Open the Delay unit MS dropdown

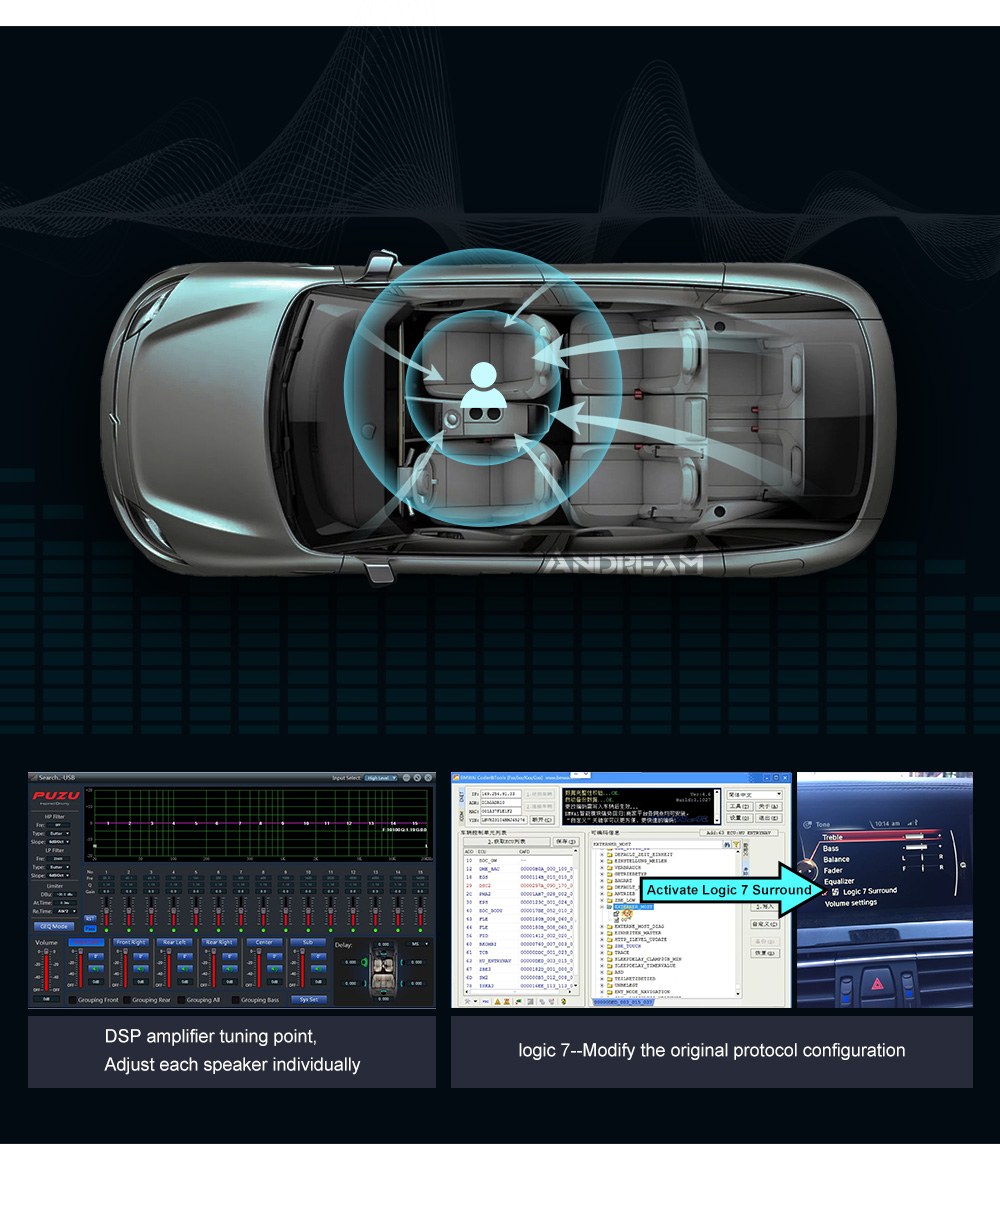click(x=419, y=944)
